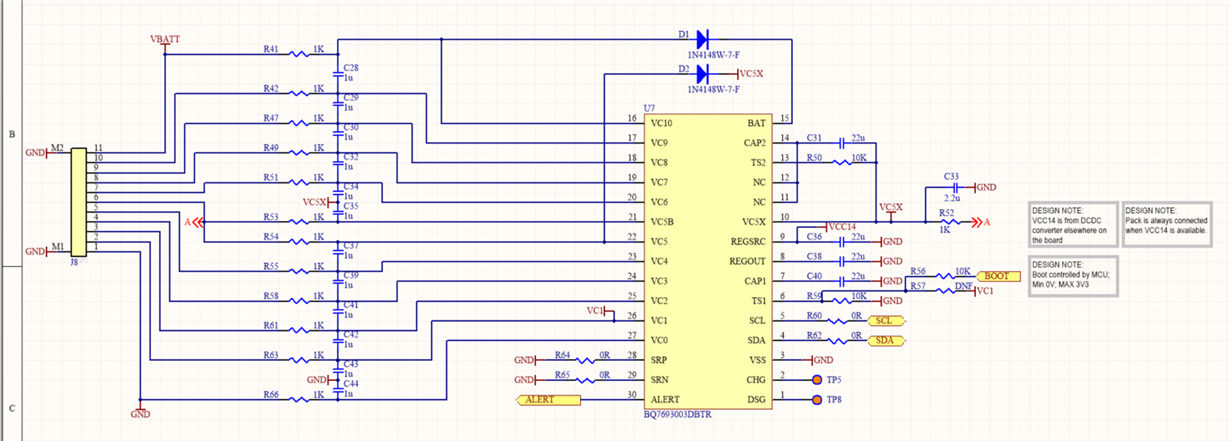The width and height of the screenshot is (1230, 441).
Task: Select the R54 resistor symbol
Action: pyautogui.click(x=301, y=241)
